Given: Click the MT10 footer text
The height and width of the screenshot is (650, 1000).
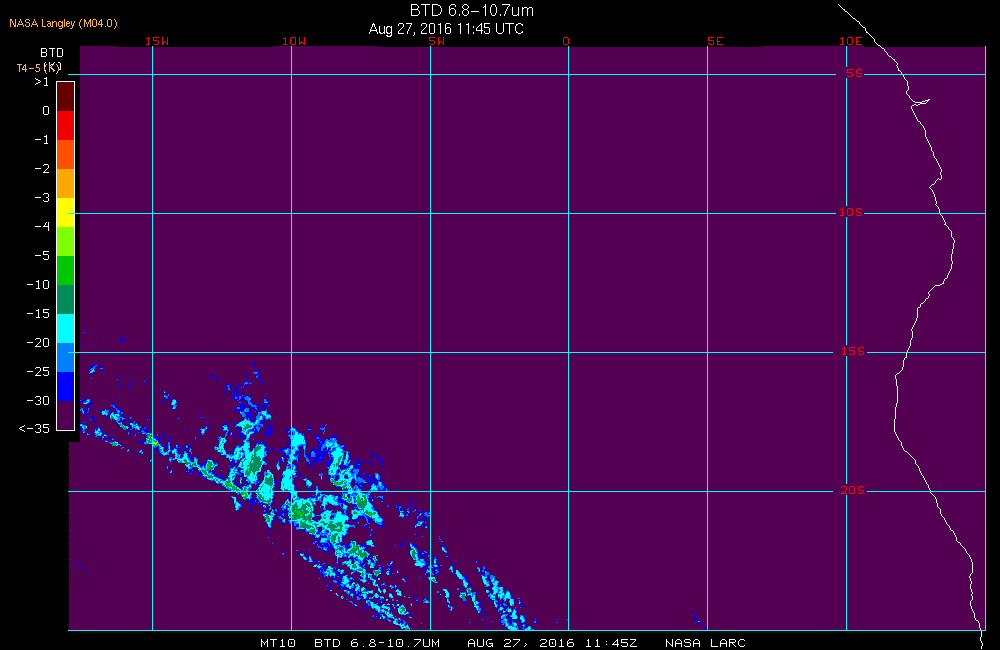Looking at the screenshot, I should click(x=278, y=643).
